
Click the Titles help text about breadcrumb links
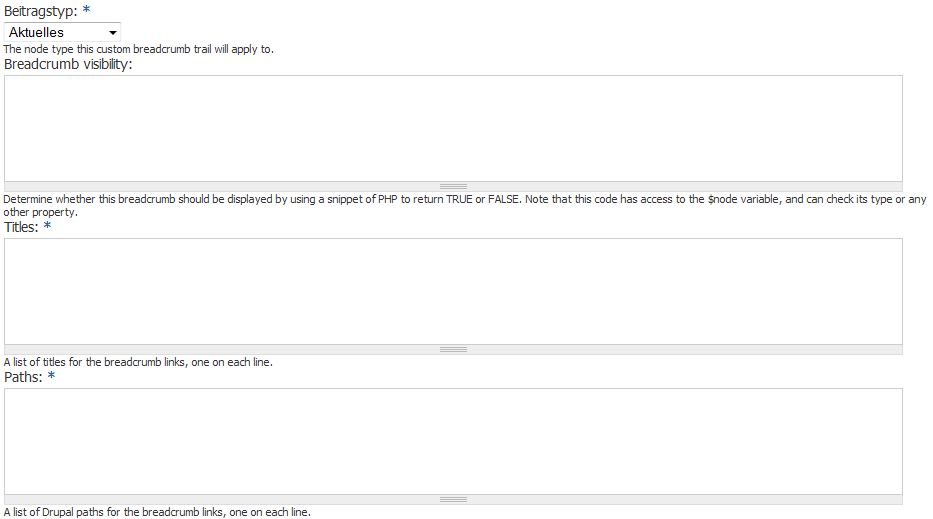(138, 362)
